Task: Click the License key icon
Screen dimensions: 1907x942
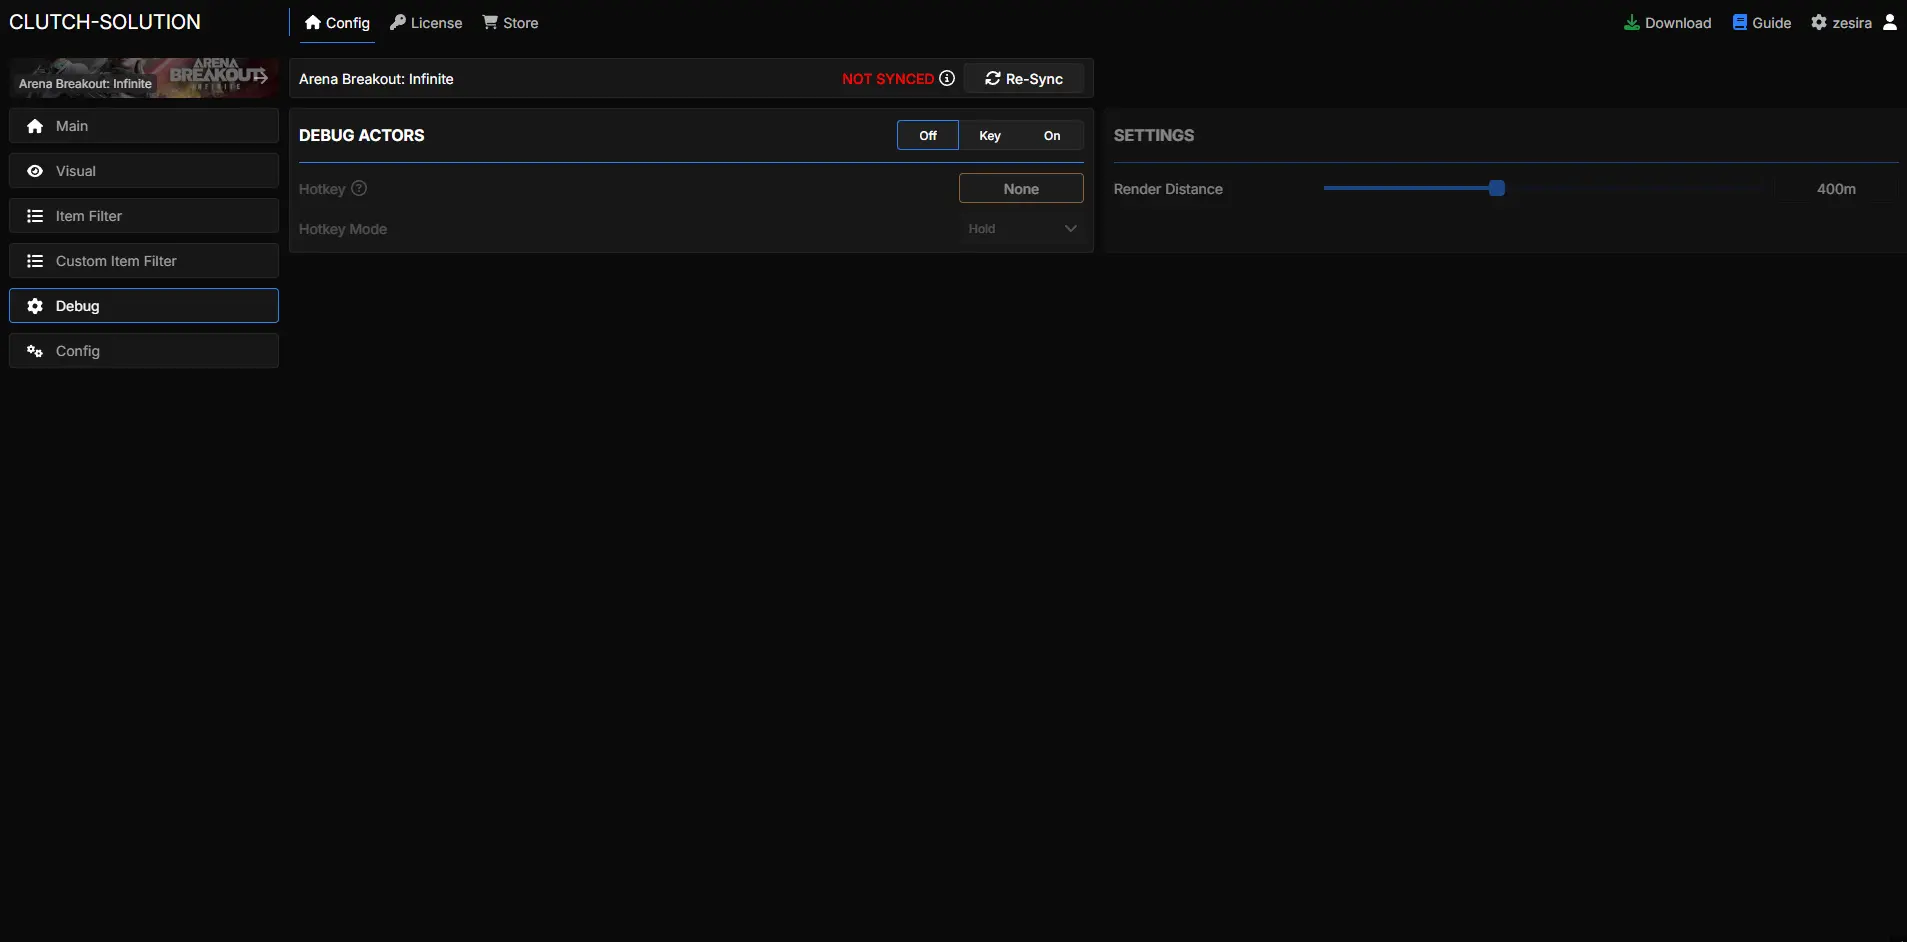Action: pyautogui.click(x=398, y=22)
